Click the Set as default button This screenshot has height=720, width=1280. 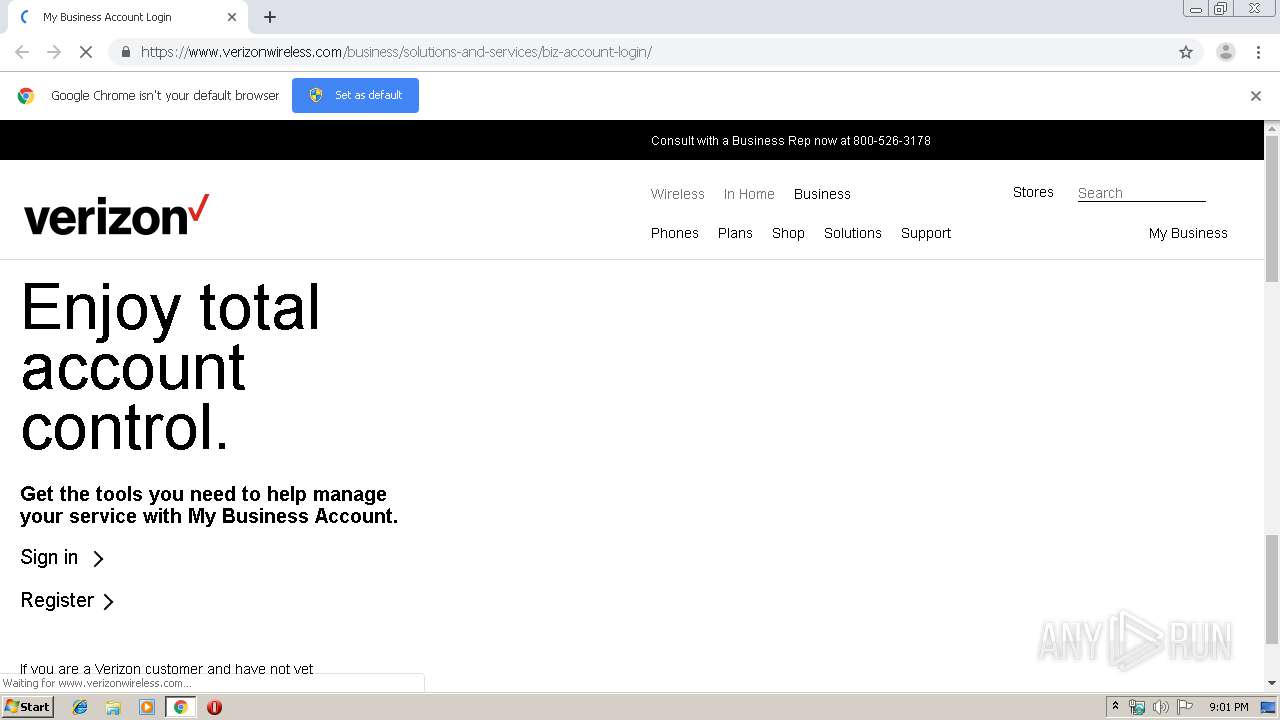pos(355,95)
